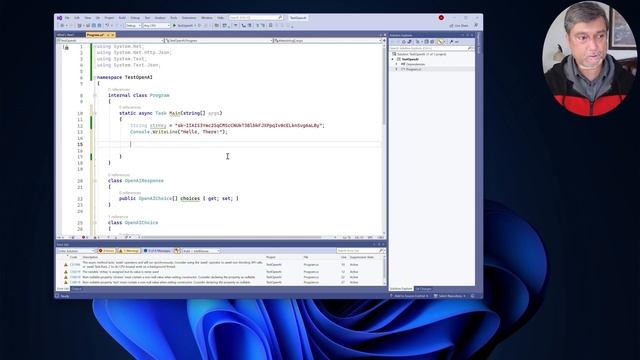Collapse the OpenAIChoice class block
Image resolution: width=640 pixels, height=360 pixels.
point(95,223)
